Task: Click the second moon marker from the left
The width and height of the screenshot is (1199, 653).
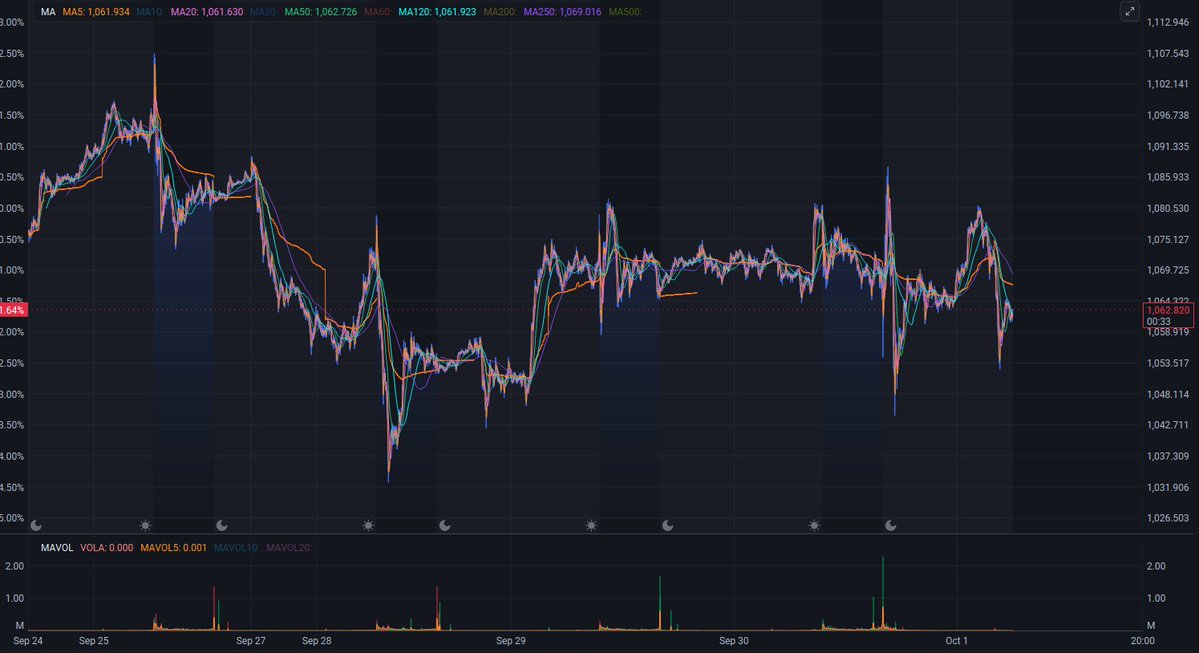Action: point(222,525)
